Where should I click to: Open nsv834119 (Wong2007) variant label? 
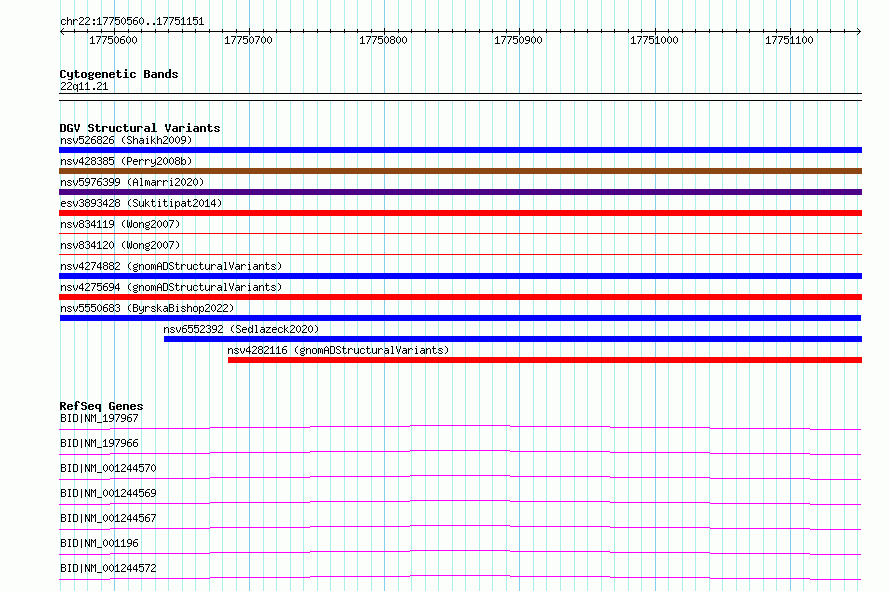click(x=120, y=224)
